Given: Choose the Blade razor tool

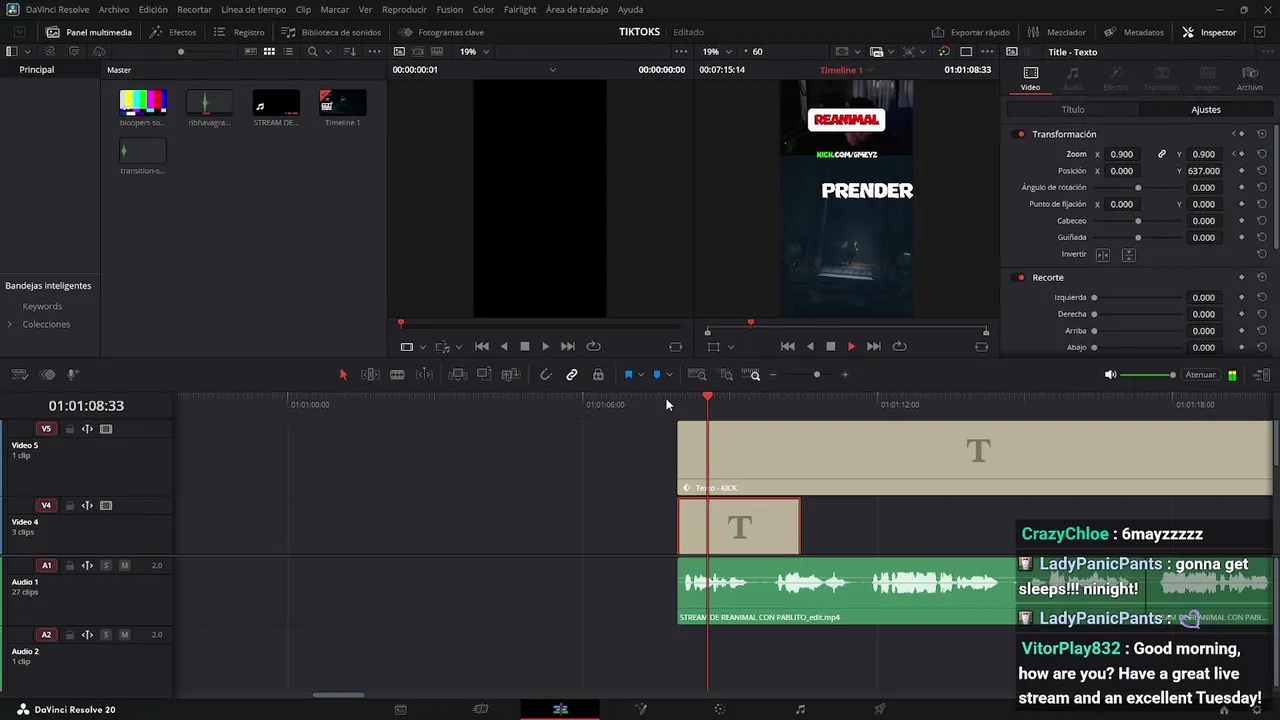Looking at the screenshot, I should click(397, 375).
